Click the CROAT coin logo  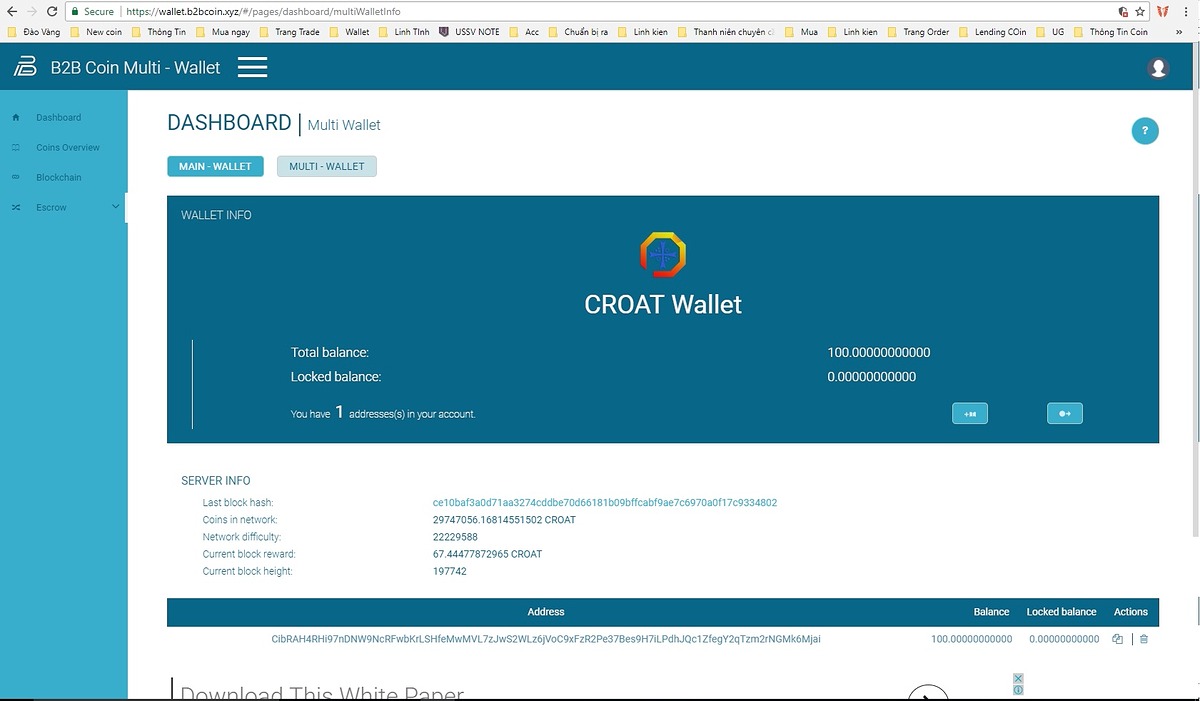point(663,254)
